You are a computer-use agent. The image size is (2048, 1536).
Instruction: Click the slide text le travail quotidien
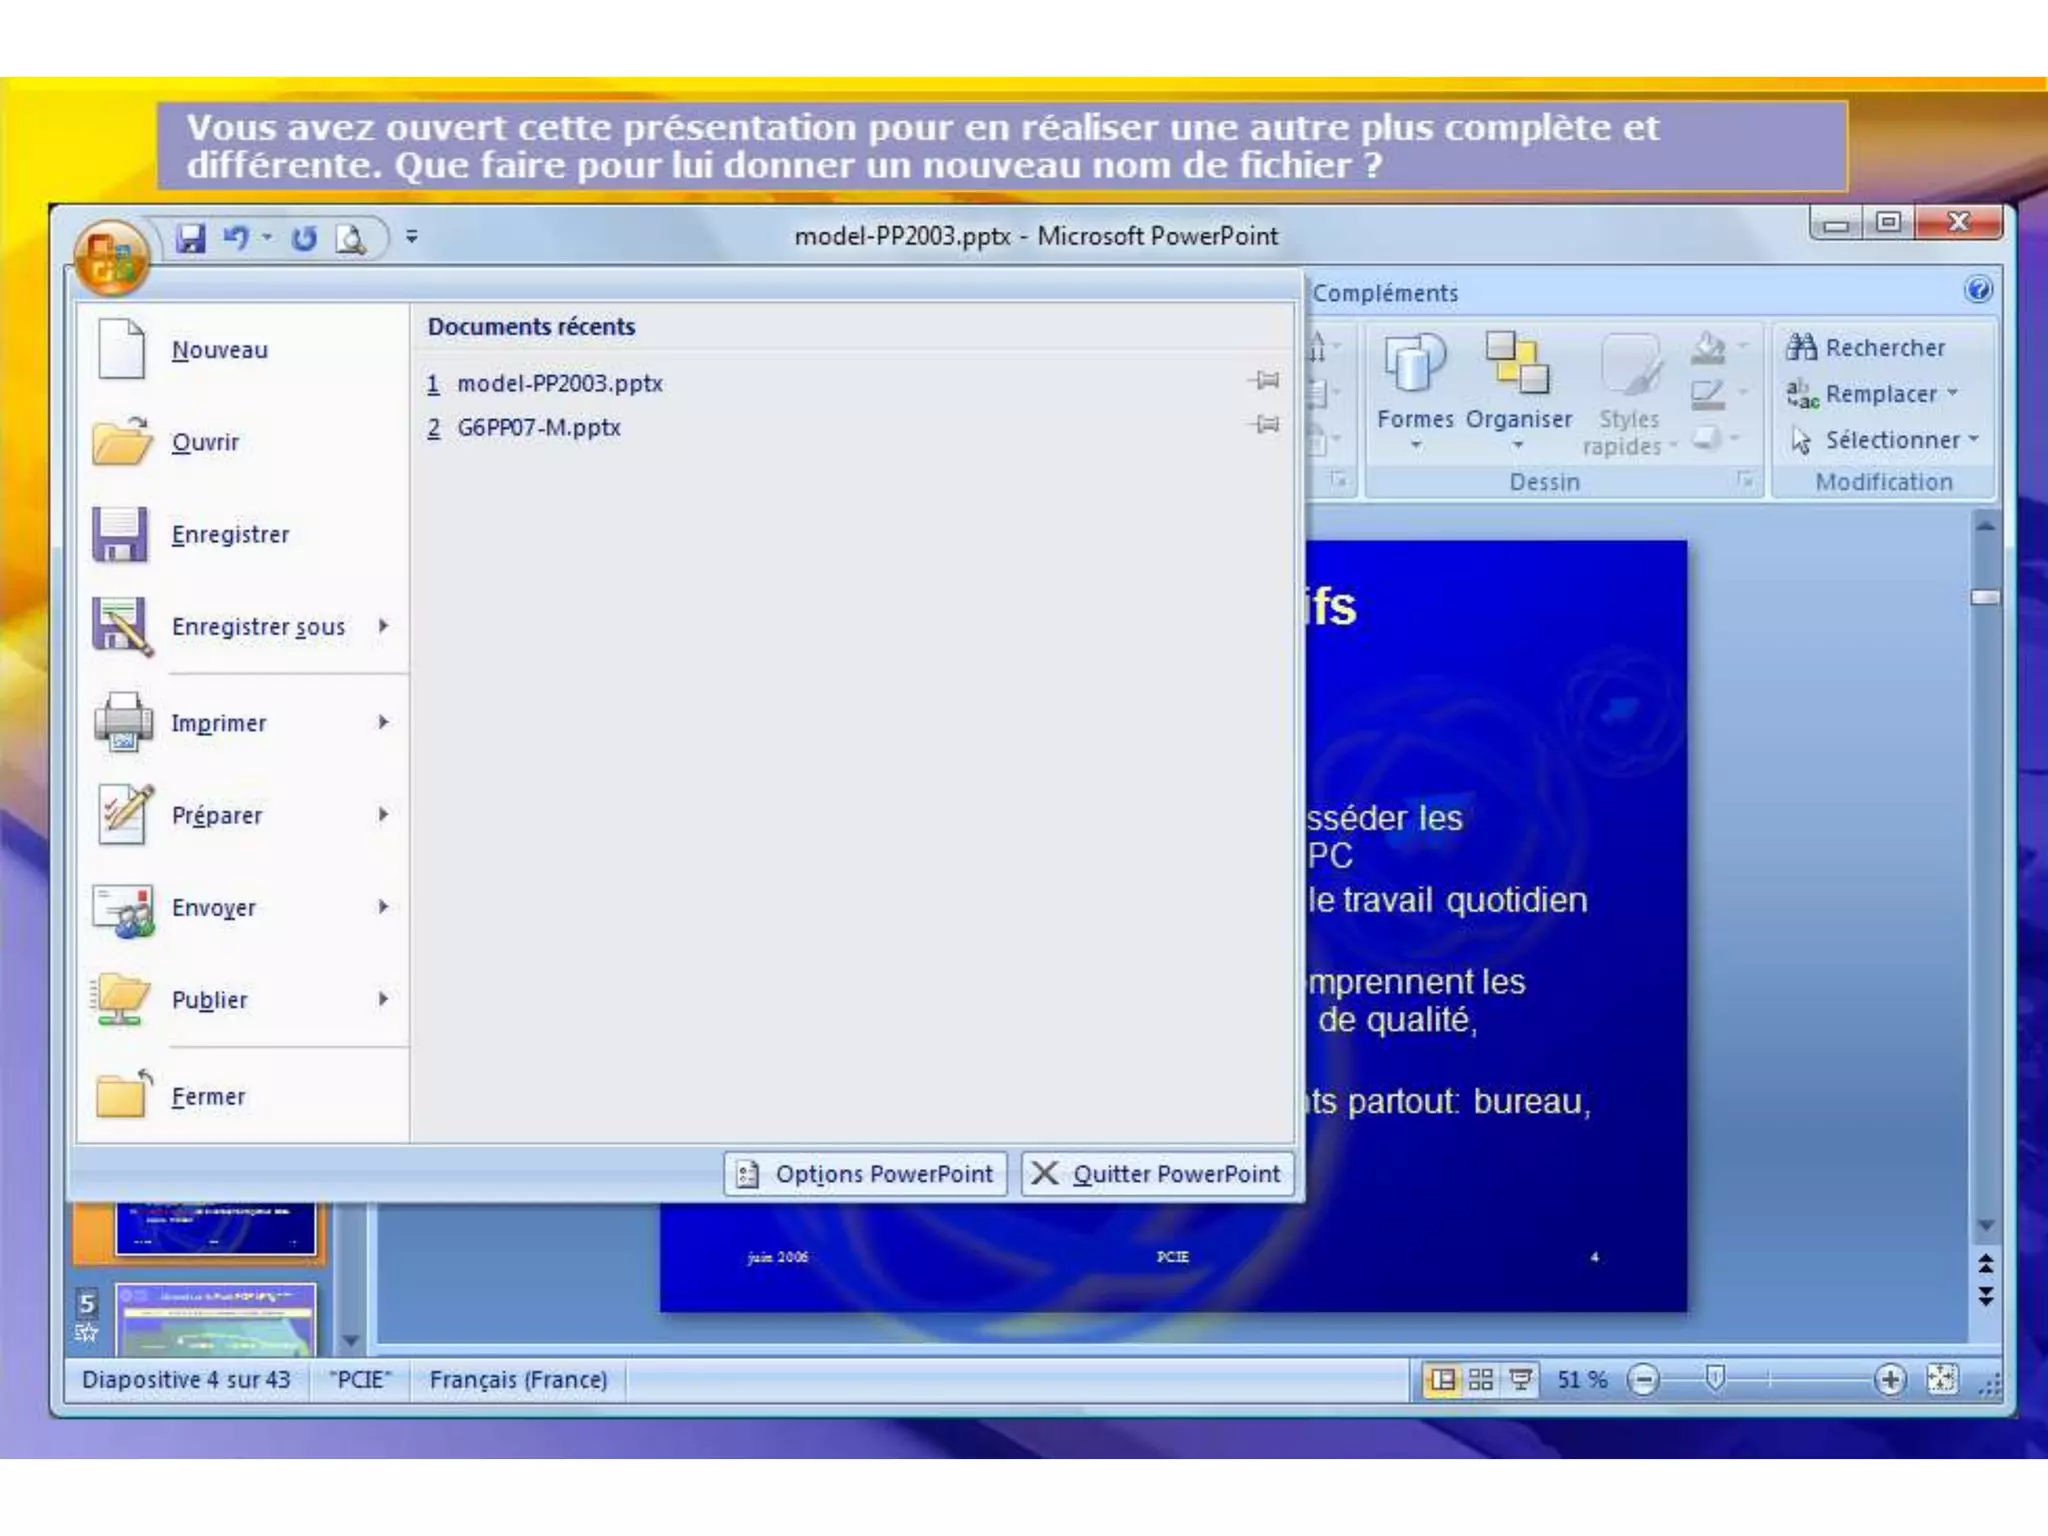pyautogui.click(x=1447, y=900)
